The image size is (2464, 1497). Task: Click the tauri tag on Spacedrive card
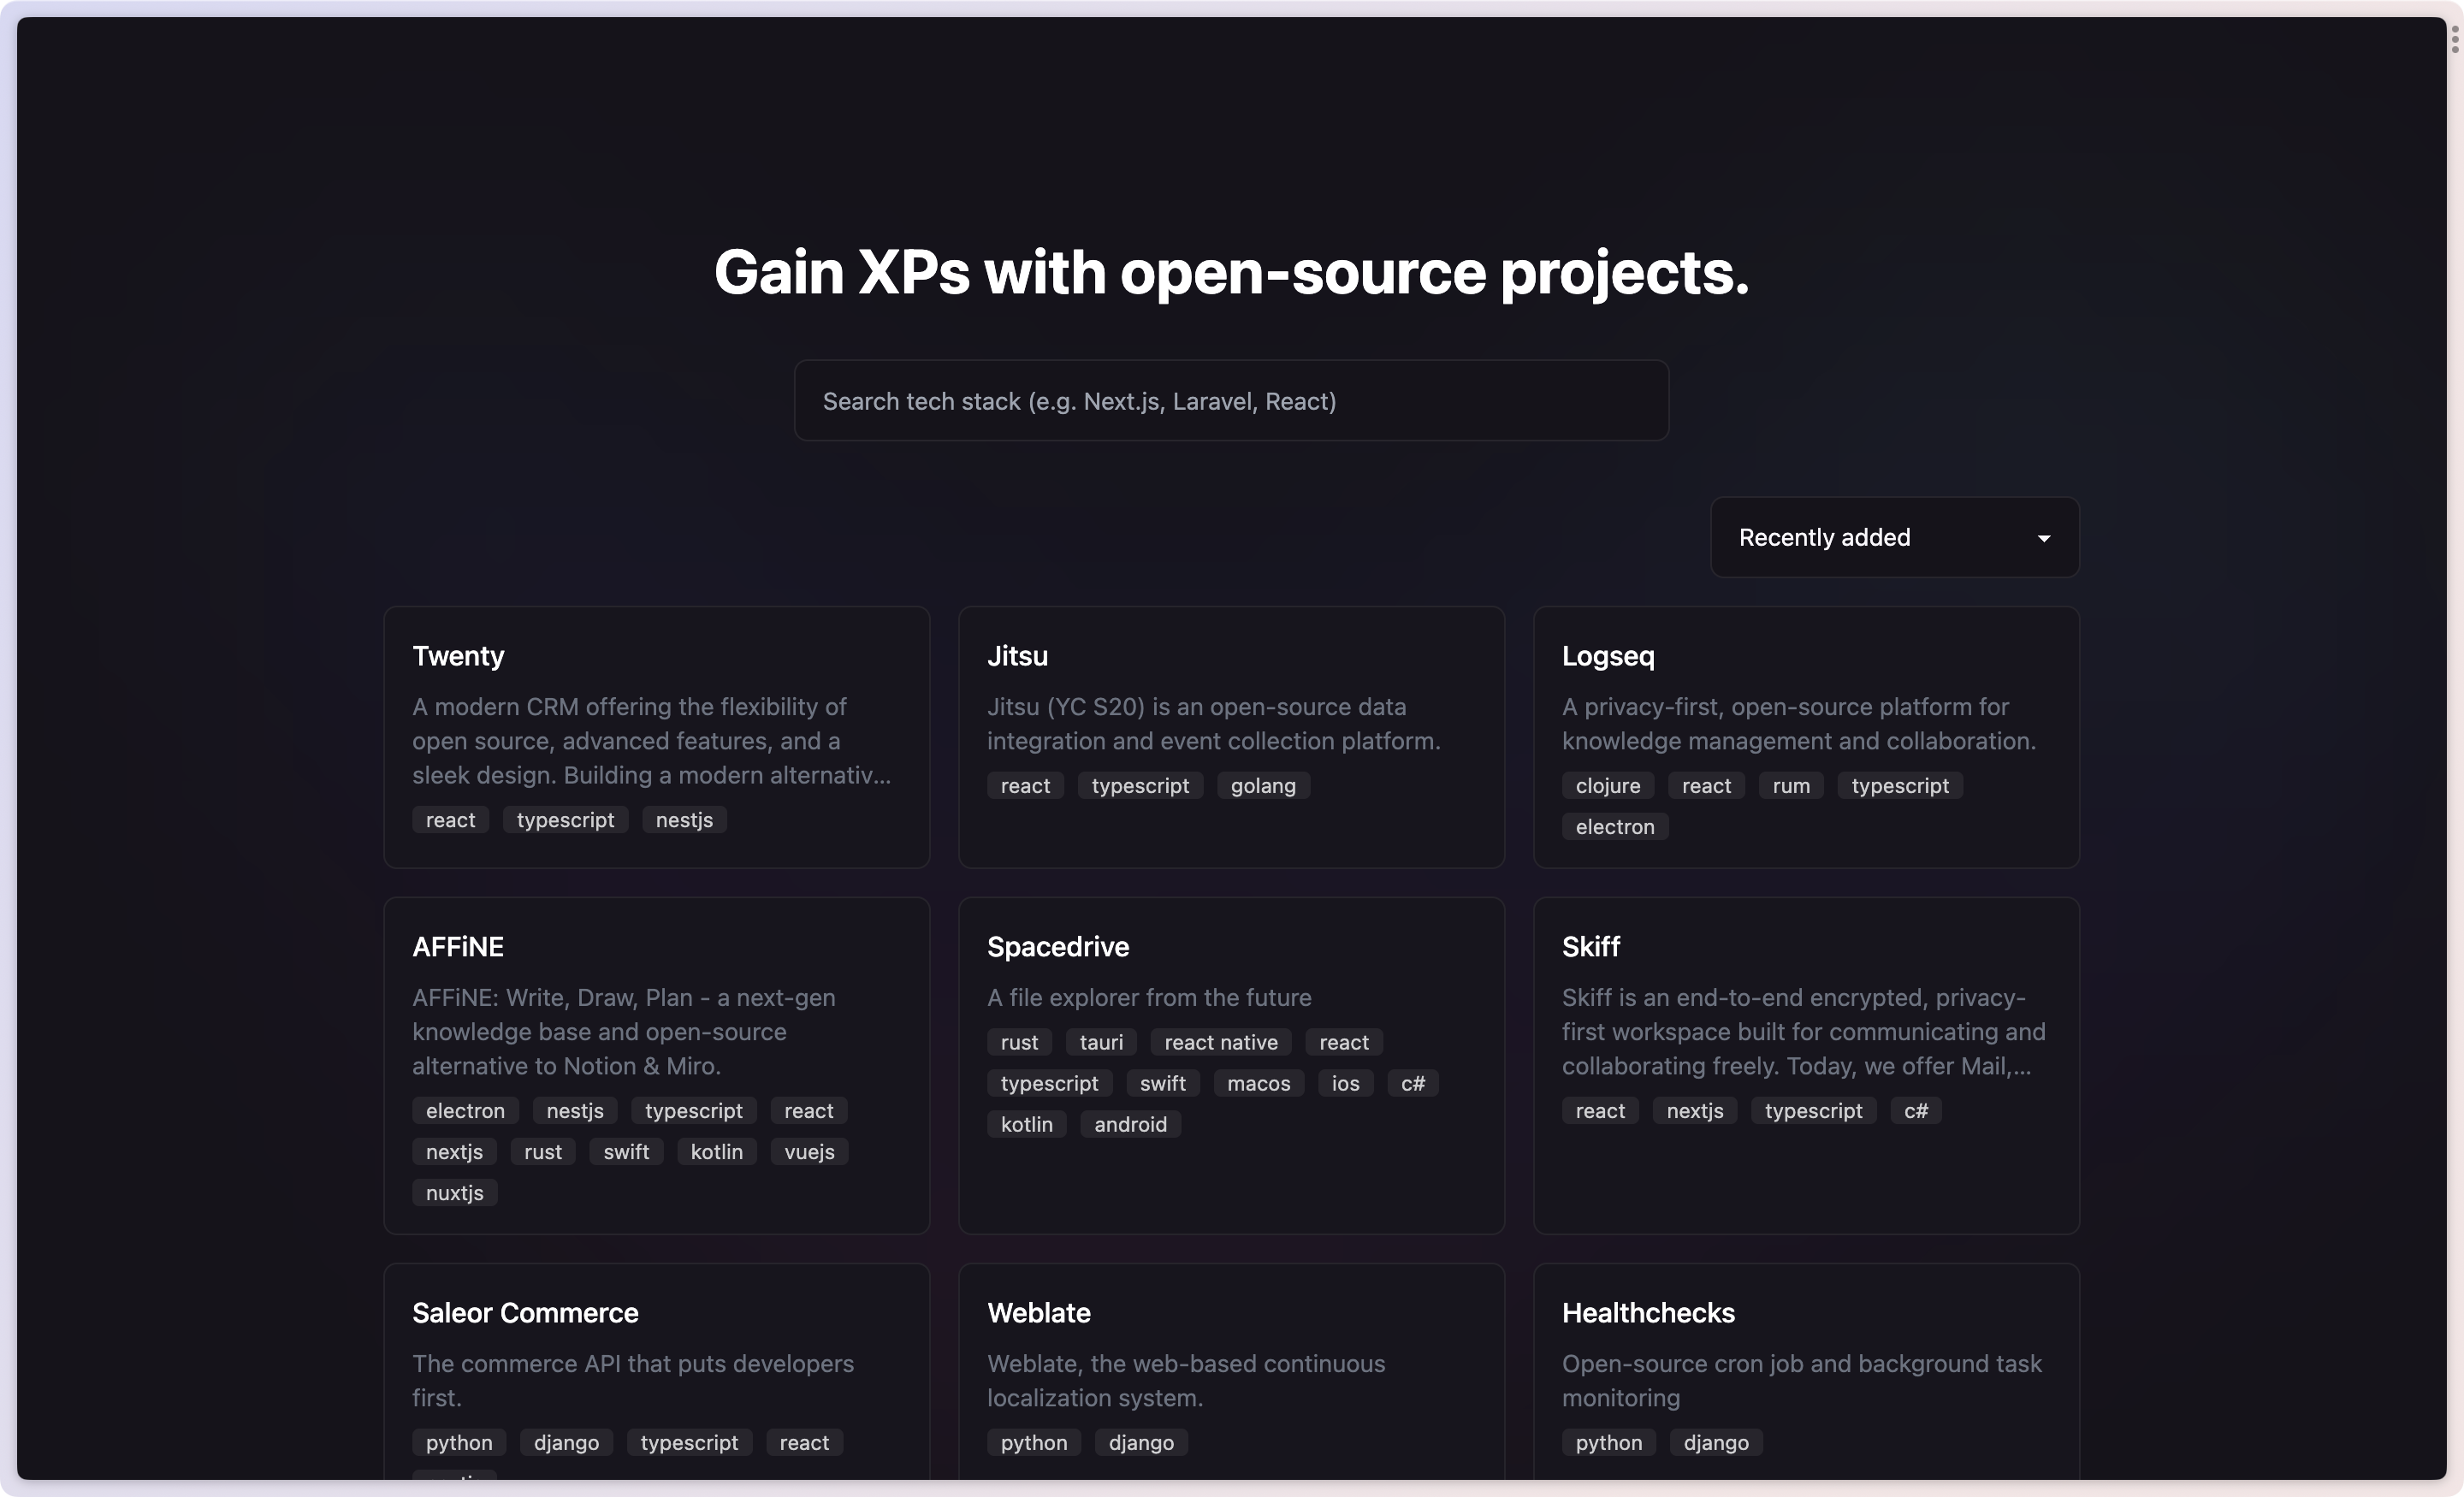tap(1101, 1042)
